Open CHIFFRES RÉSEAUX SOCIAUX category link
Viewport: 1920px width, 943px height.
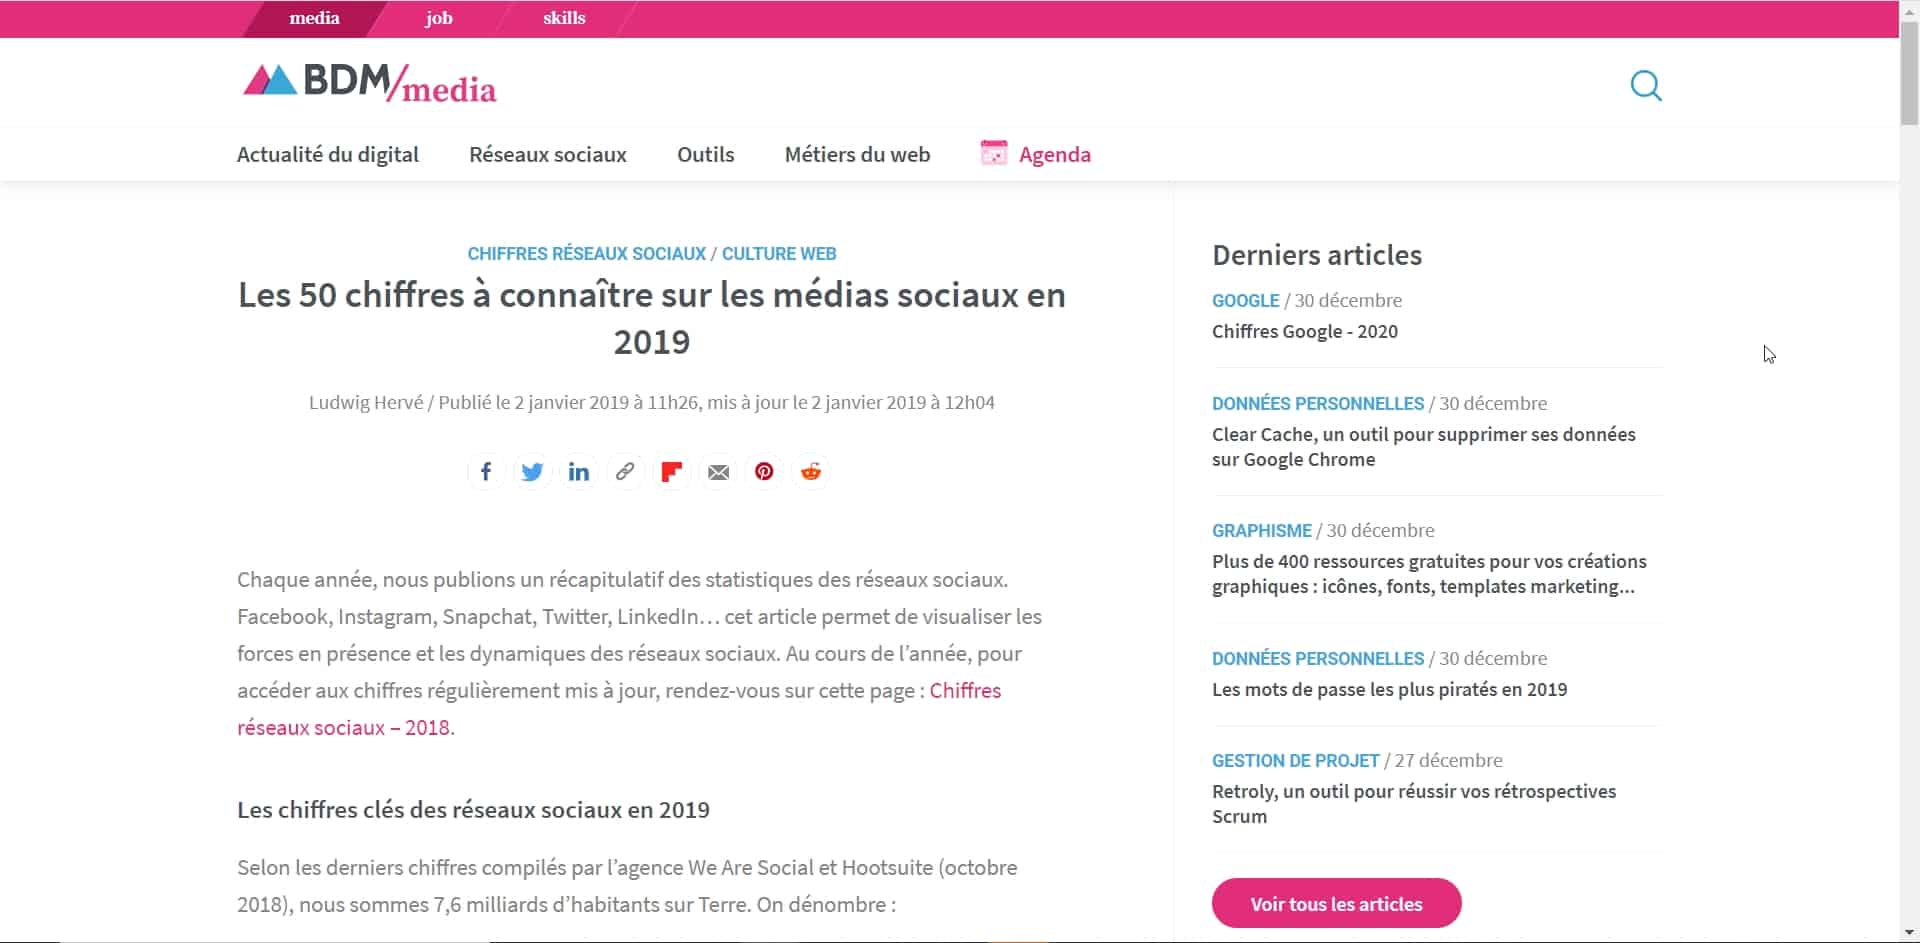[x=587, y=254]
